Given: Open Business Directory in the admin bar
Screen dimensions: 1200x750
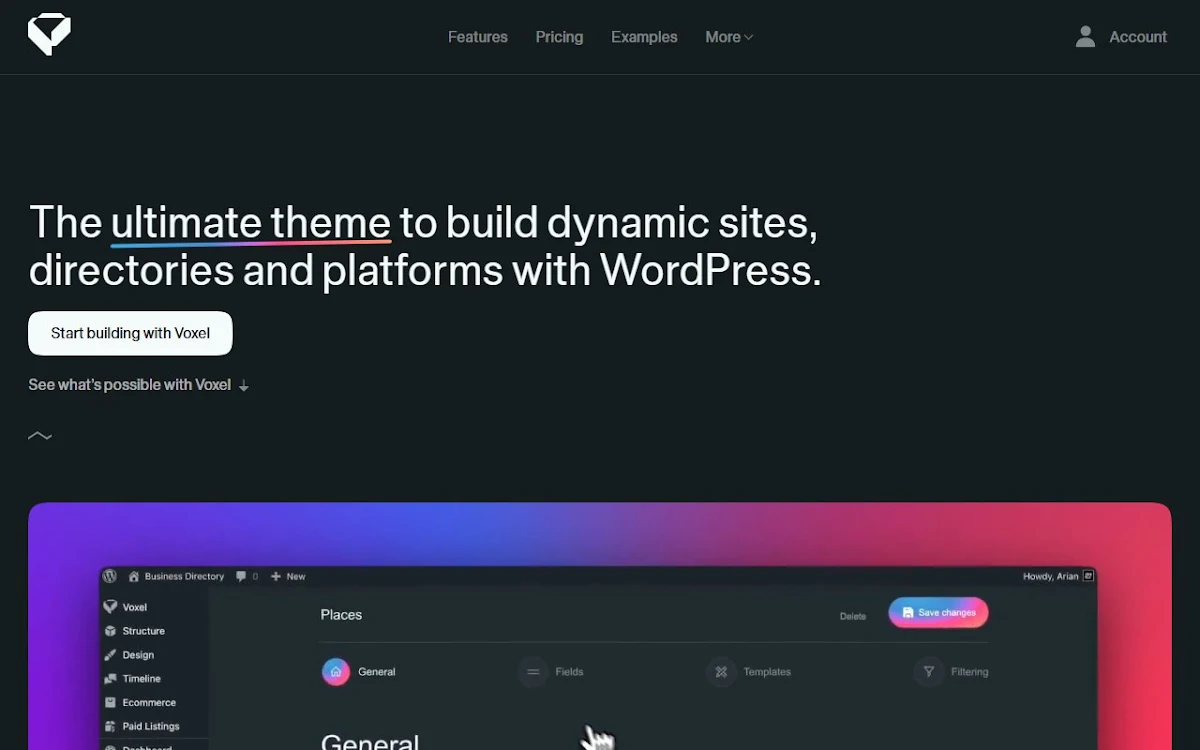Looking at the screenshot, I should coord(184,577).
